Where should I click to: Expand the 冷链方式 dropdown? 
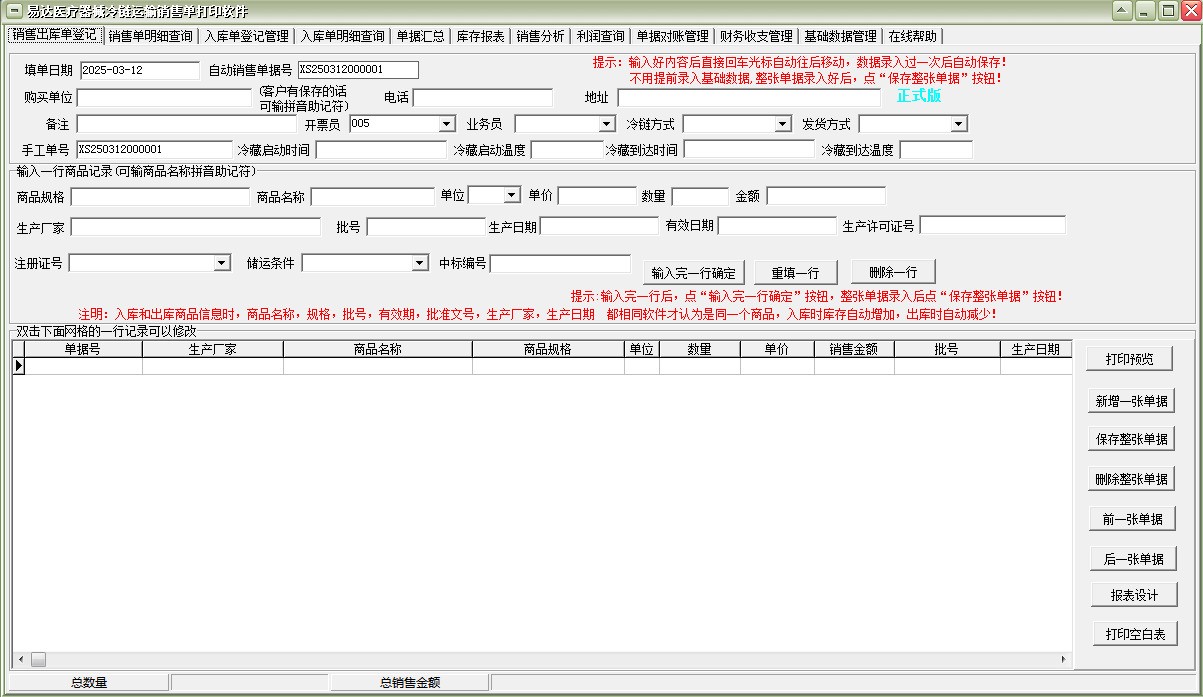[x=781, y=123]
